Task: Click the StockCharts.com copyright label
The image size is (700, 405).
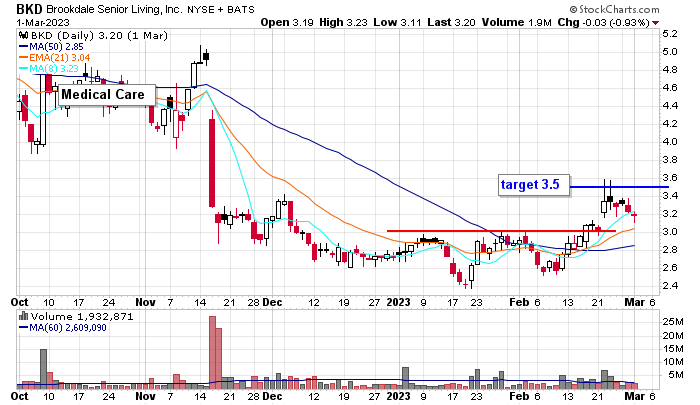Action: [614, 9]
